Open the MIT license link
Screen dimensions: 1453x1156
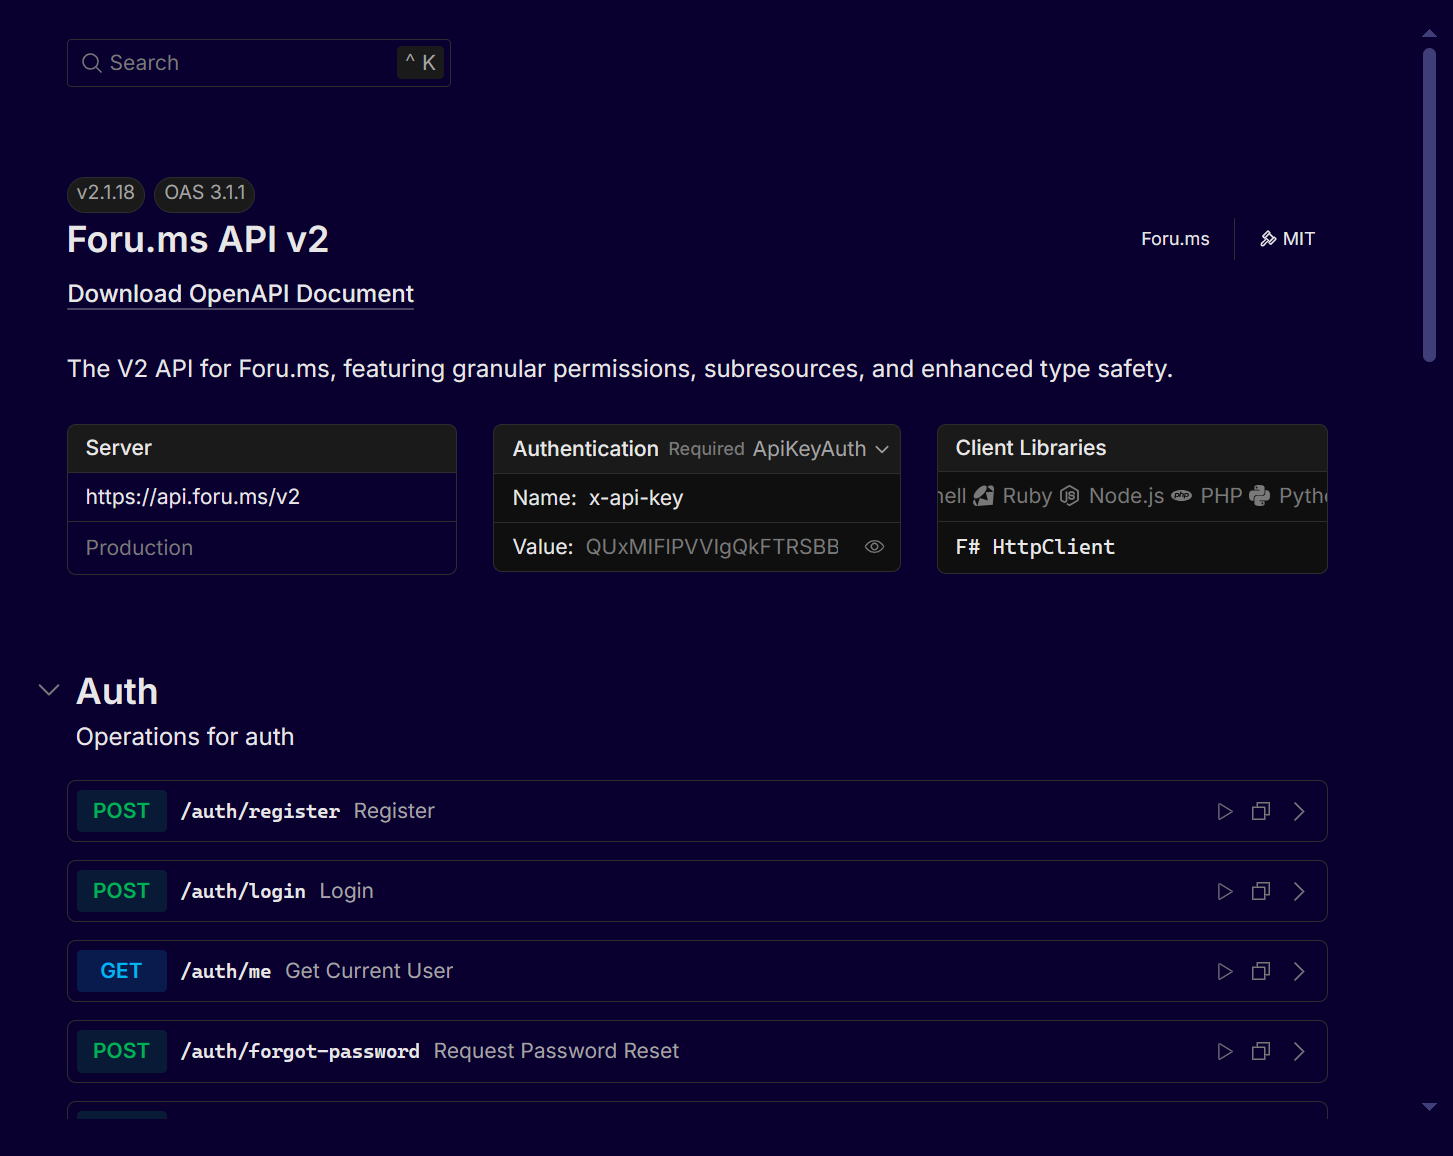(x=1287, y=239)
